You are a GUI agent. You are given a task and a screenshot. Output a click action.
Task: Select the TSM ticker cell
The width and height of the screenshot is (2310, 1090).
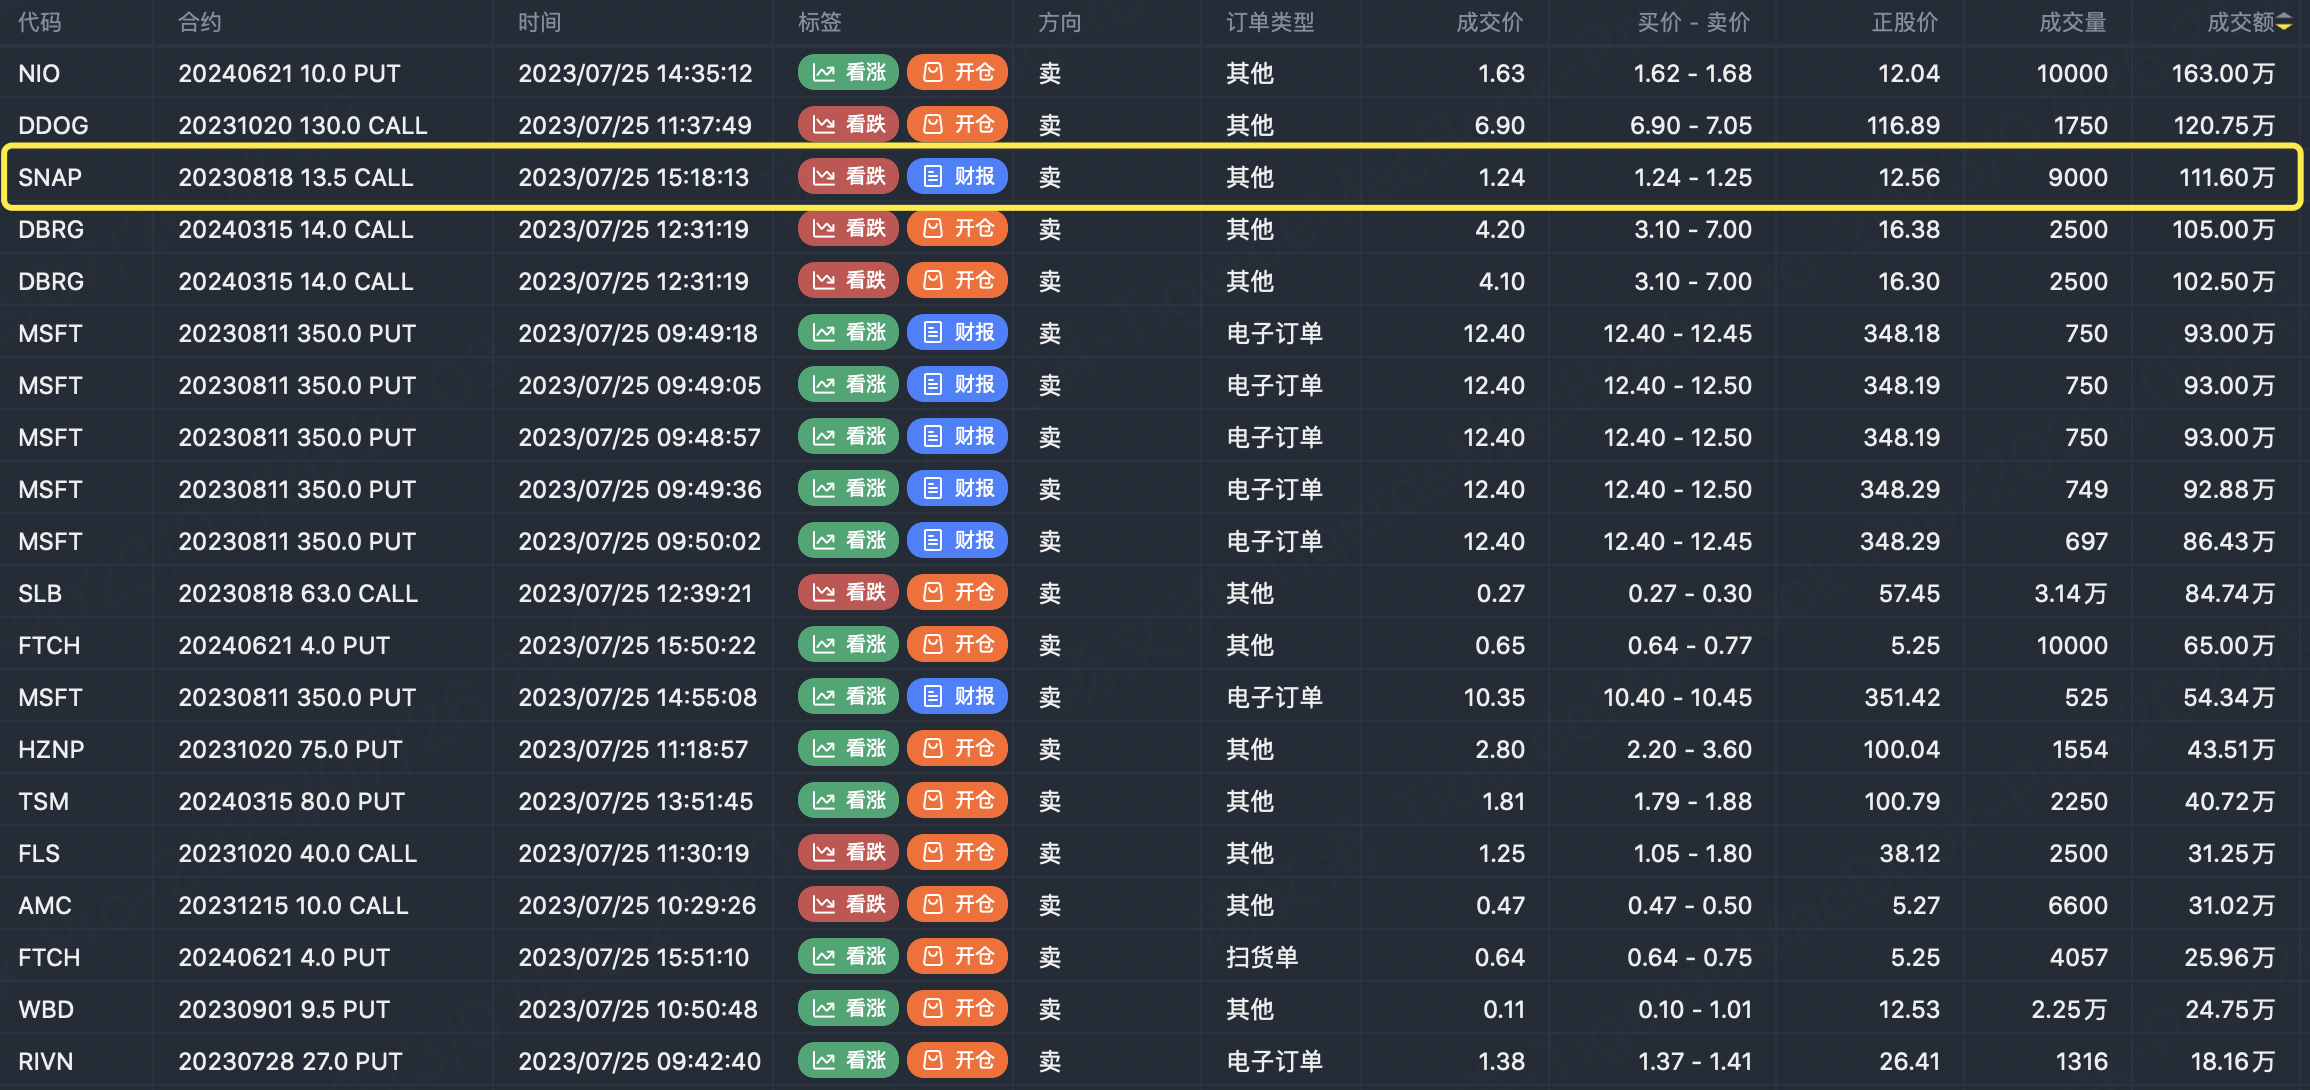pyautogui.click(x=44, y=801)
